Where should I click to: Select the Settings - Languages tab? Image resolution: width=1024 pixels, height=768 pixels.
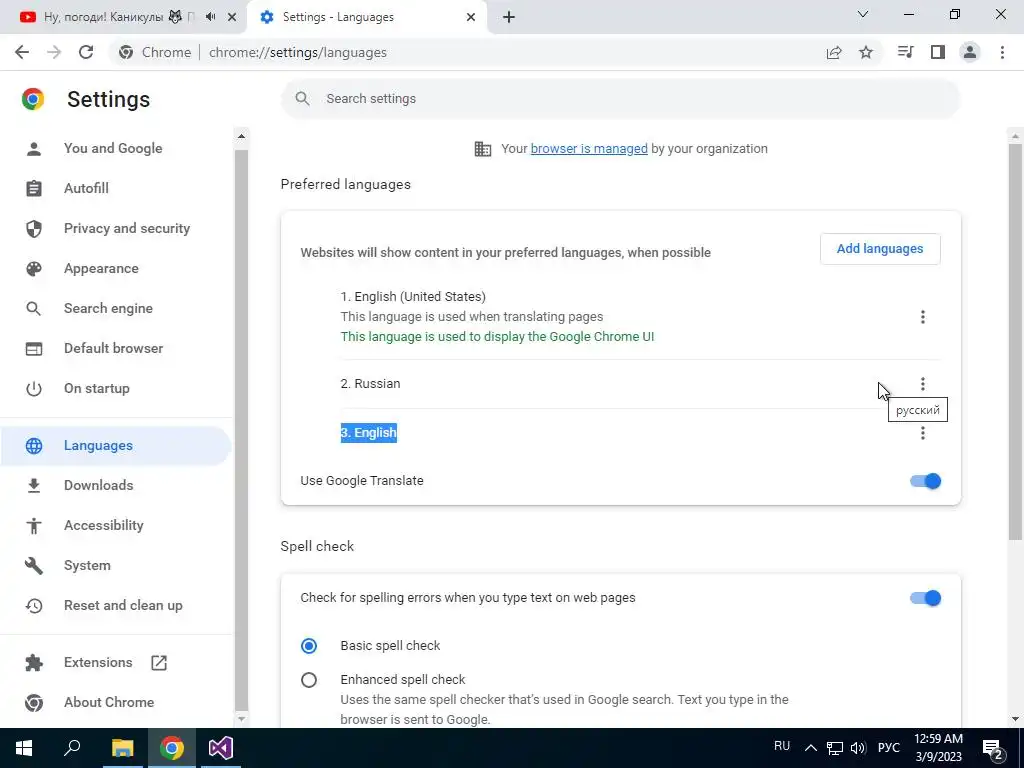click(x=366, y=17)
